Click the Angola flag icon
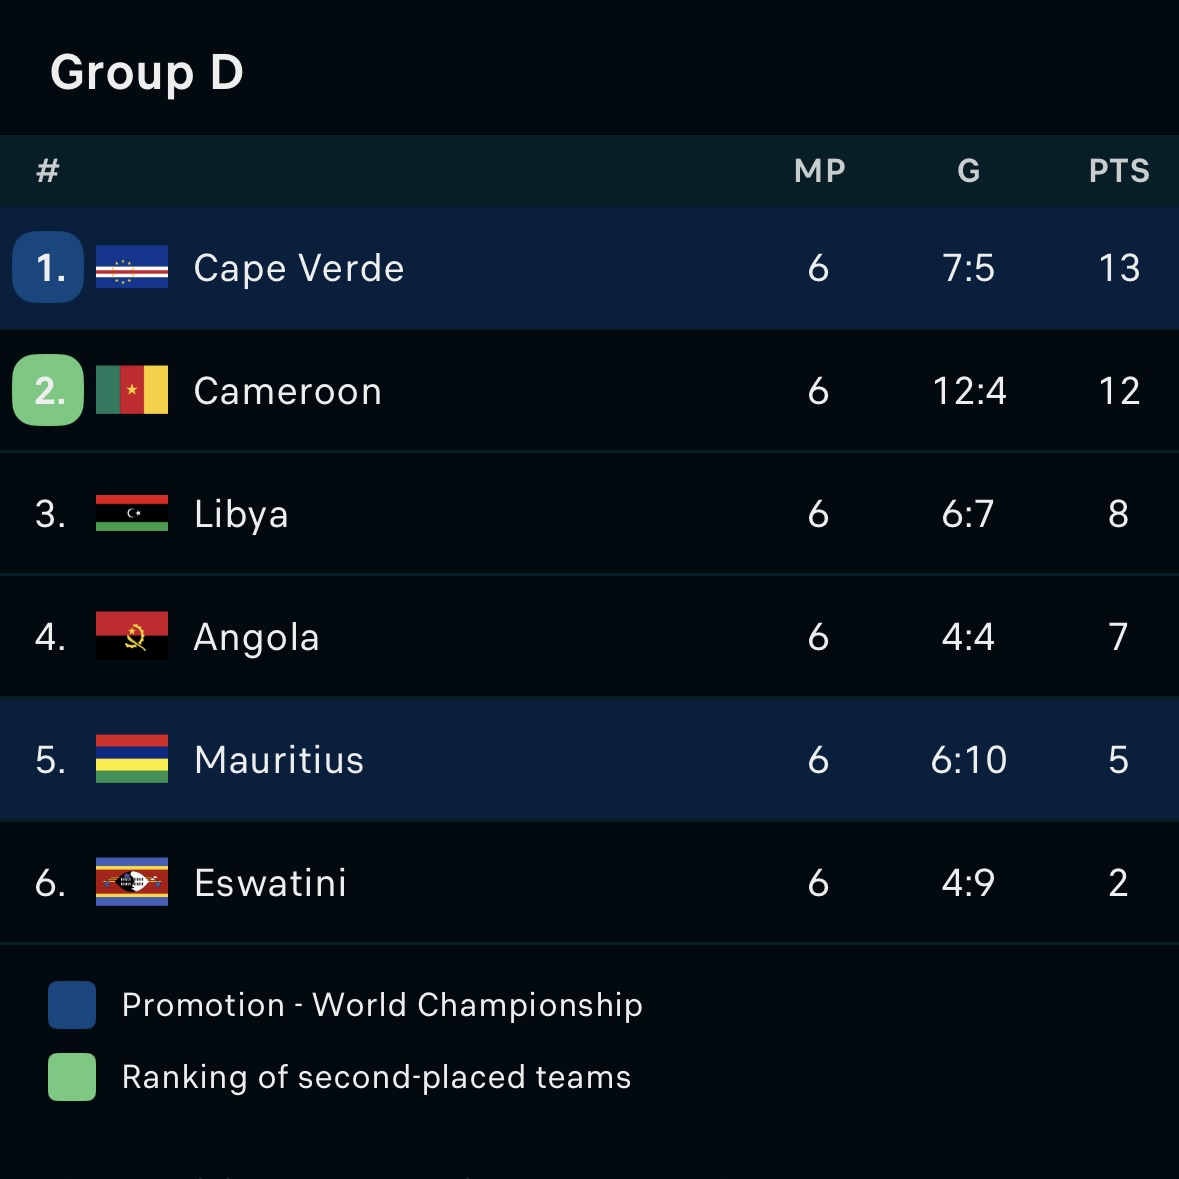This screenshot has width=1179, height=1179. pyautogui.click(x=132, y=636)
